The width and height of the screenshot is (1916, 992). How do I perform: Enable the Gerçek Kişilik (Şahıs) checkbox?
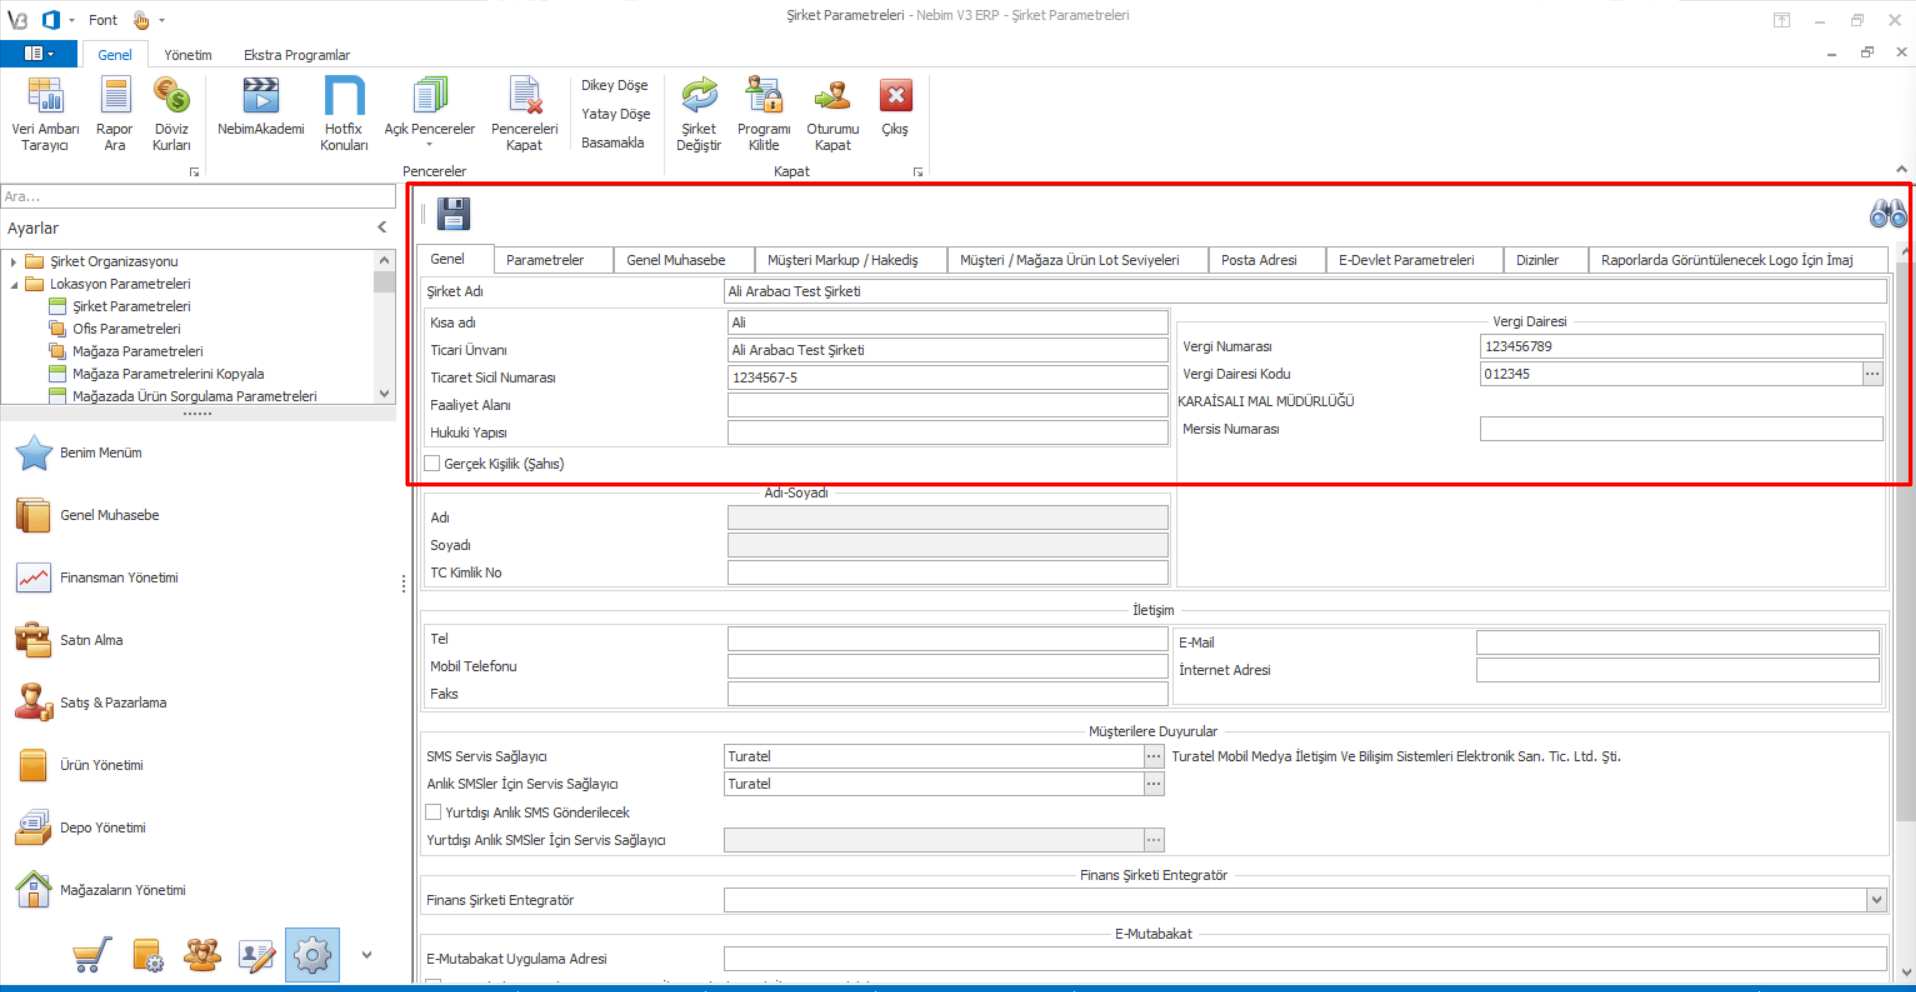(x=433, y=464)
